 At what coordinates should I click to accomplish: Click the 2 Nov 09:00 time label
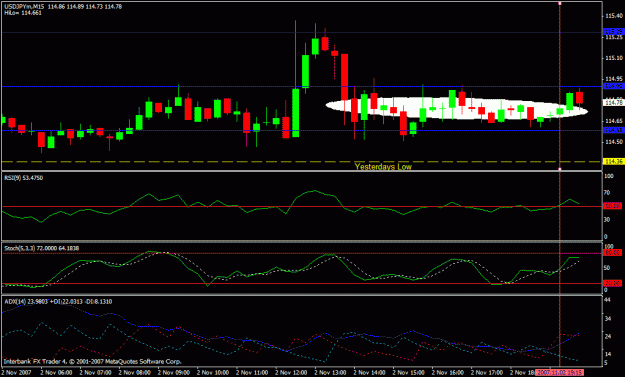pyautogui.click(x=174, y=373)
